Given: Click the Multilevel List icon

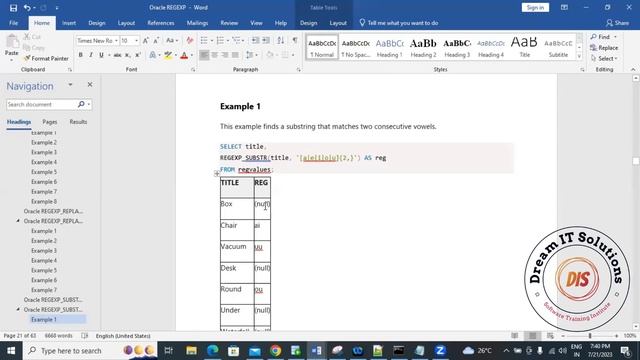Looking at the screenshot, I should click(236, 40).
